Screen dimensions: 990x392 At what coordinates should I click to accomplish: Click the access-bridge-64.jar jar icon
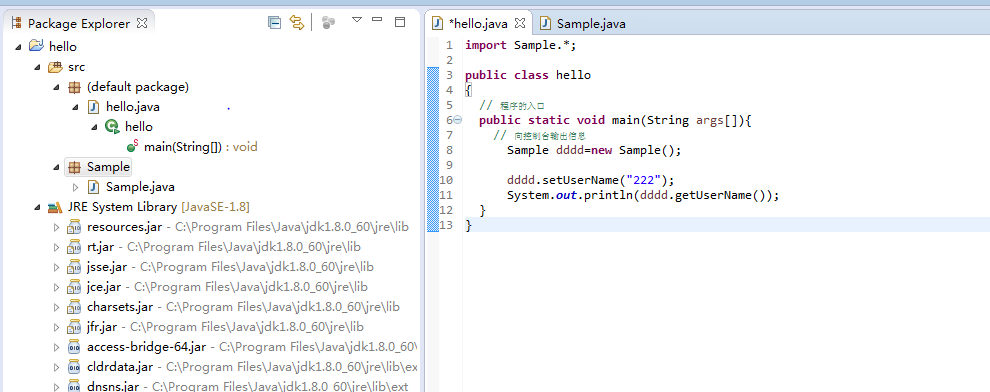75,347
